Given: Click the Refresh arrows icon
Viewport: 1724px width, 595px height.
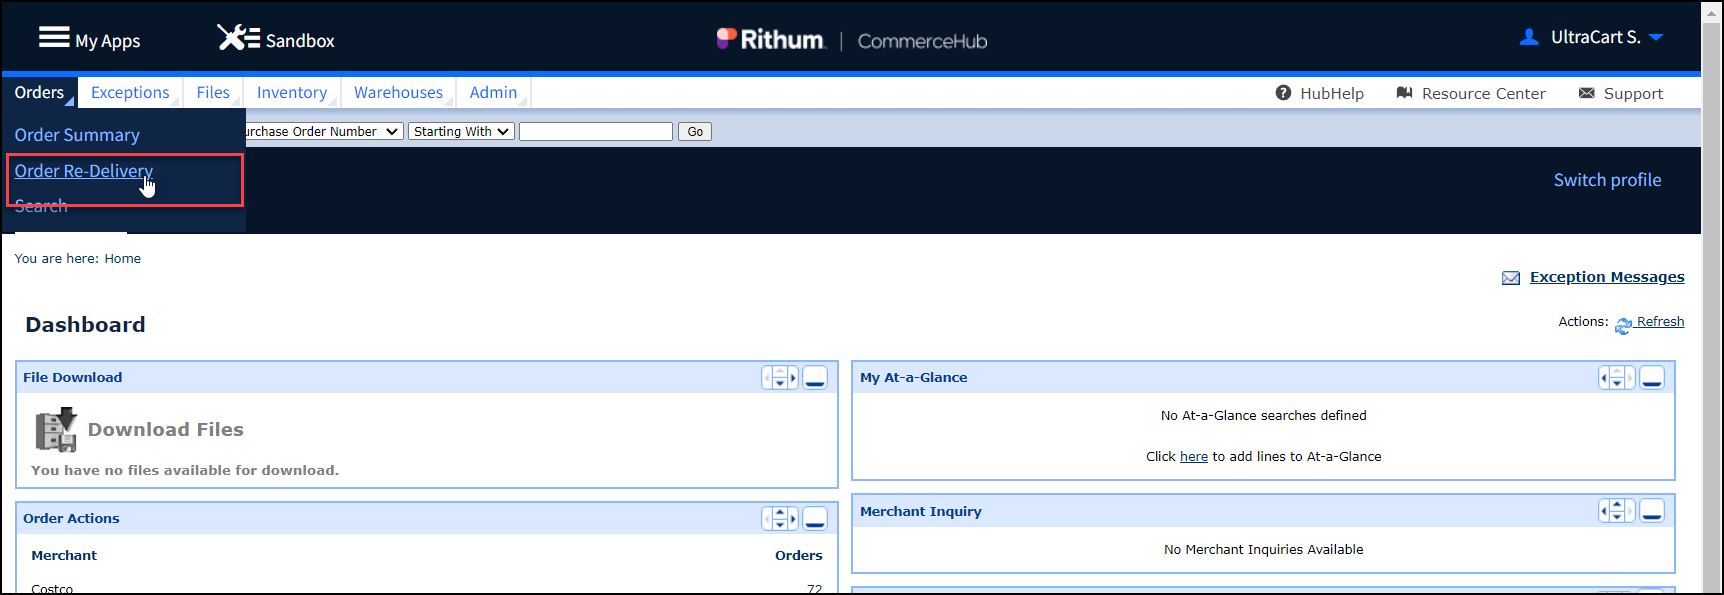Looking at the screenshot, I should [x=1623, y=325].
